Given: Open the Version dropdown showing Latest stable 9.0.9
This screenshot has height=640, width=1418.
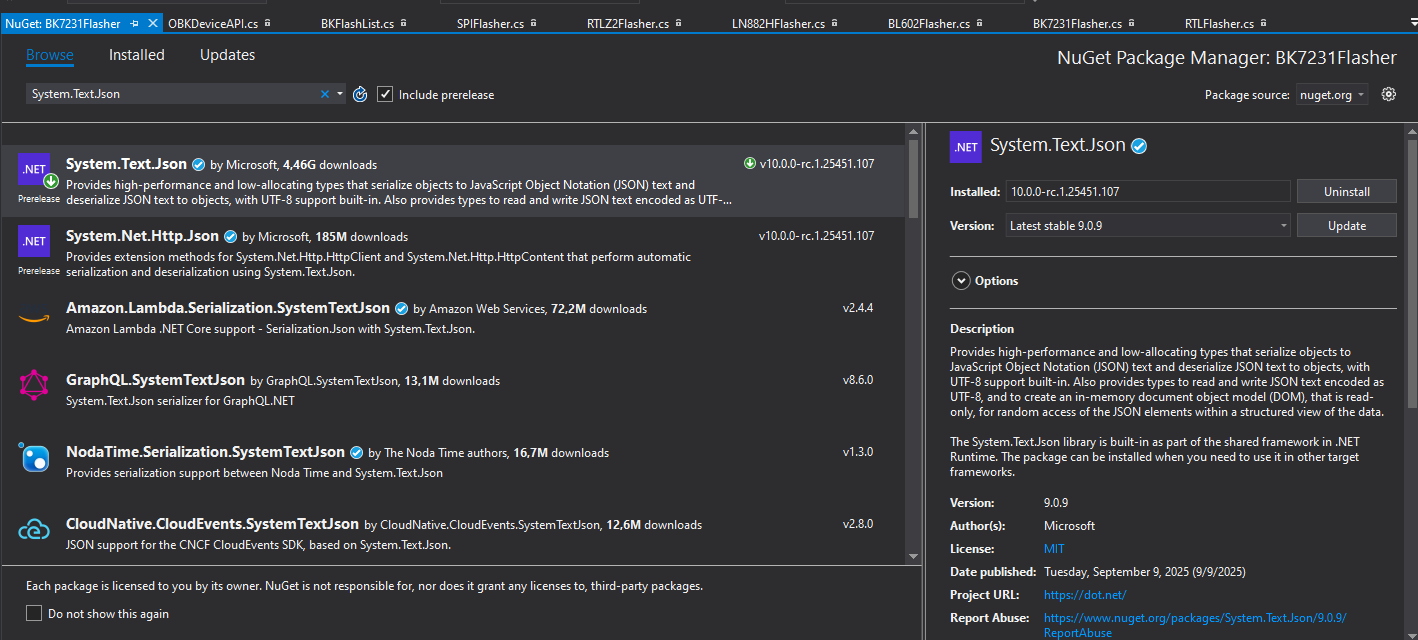Looking at the screenshot, I should pyautogui.click(x=1147, y=225).
